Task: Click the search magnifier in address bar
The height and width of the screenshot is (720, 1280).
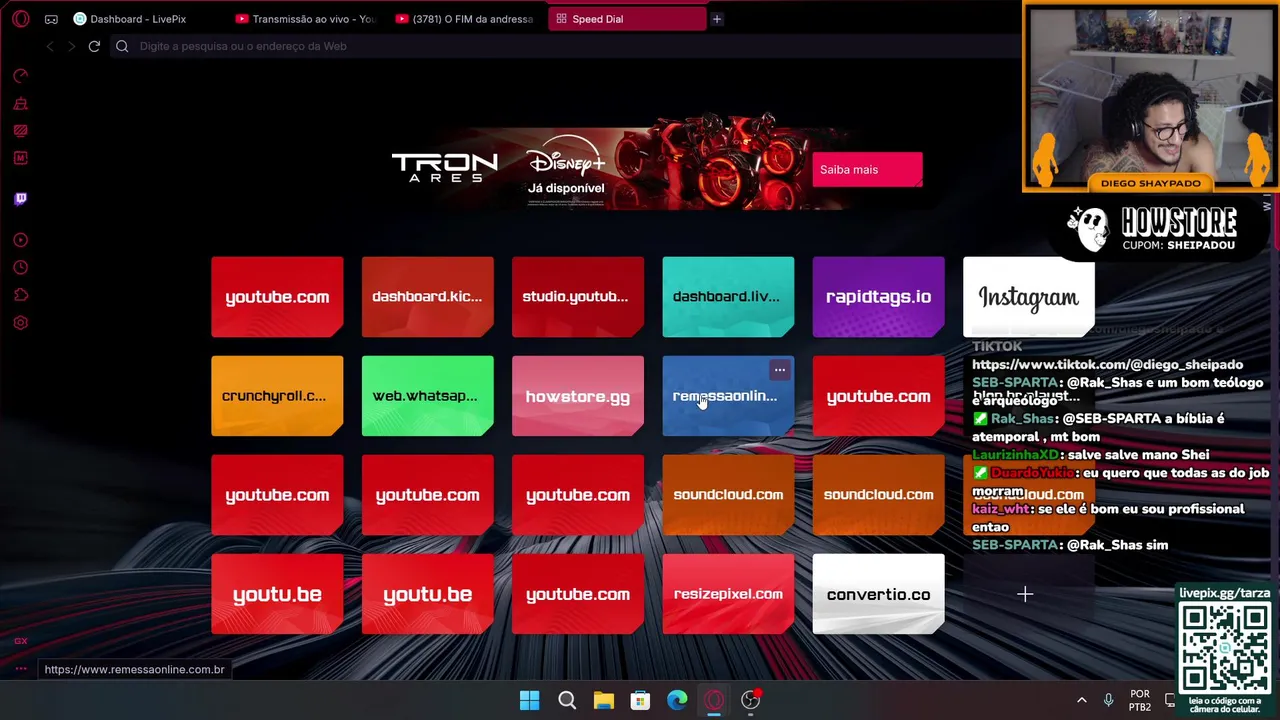Action: [x=122, y=46]
